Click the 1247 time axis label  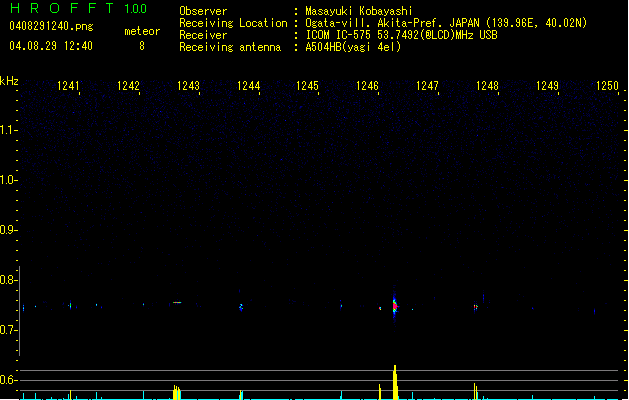tap(427, 86)
